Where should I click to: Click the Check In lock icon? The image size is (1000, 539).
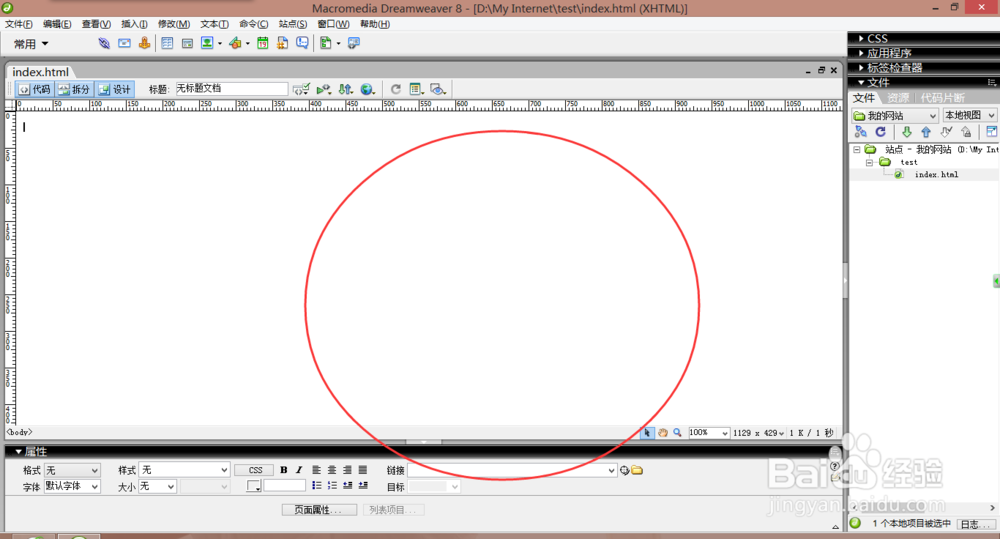click(967, 131)
